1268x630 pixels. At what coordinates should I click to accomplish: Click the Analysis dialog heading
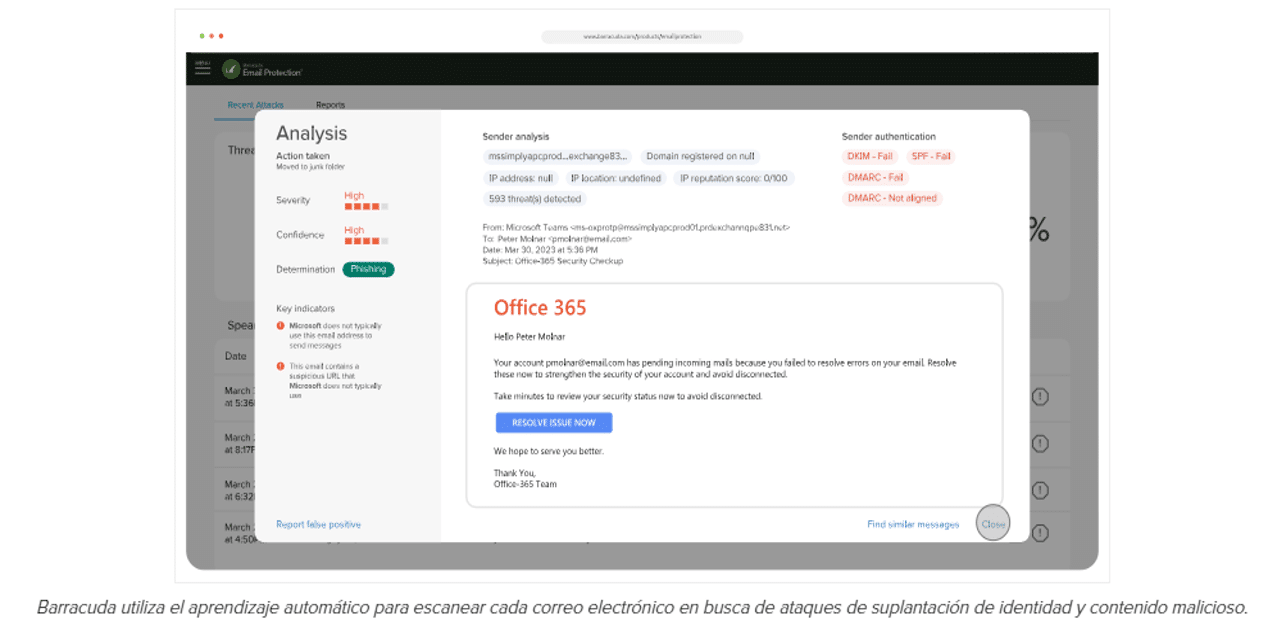312,133
